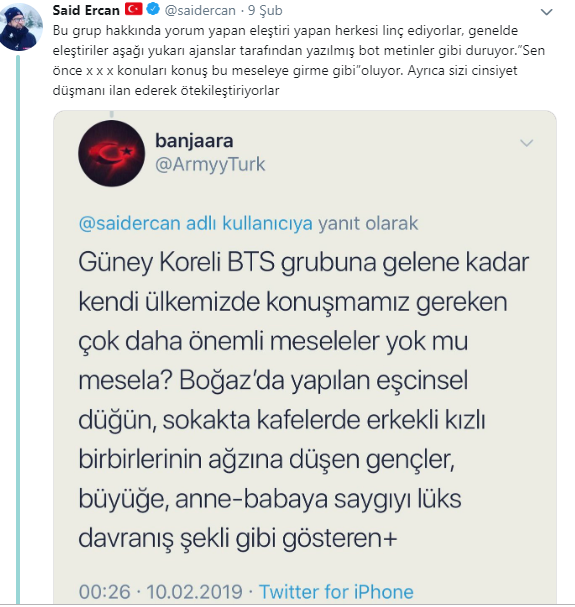
Task: Click the 00:26 time in quoted tweet
Action: point(105,592)
